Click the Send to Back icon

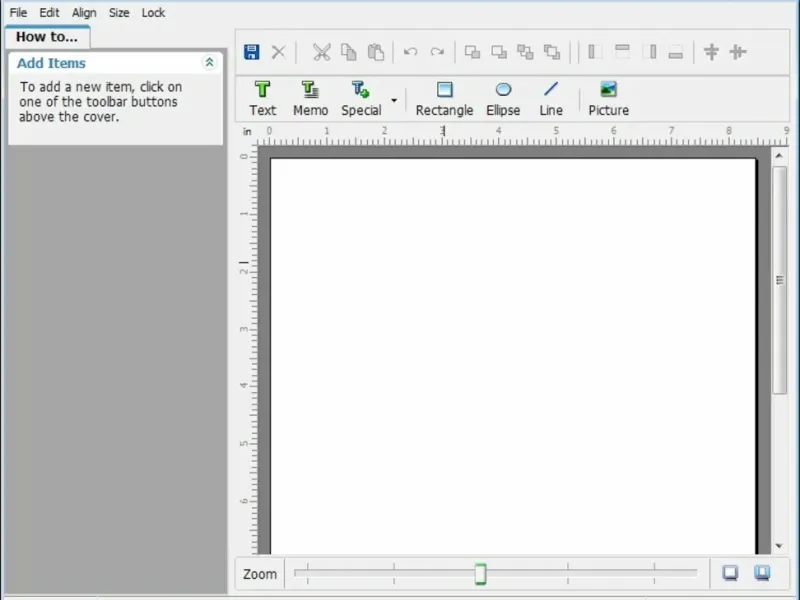pos(499,52)
